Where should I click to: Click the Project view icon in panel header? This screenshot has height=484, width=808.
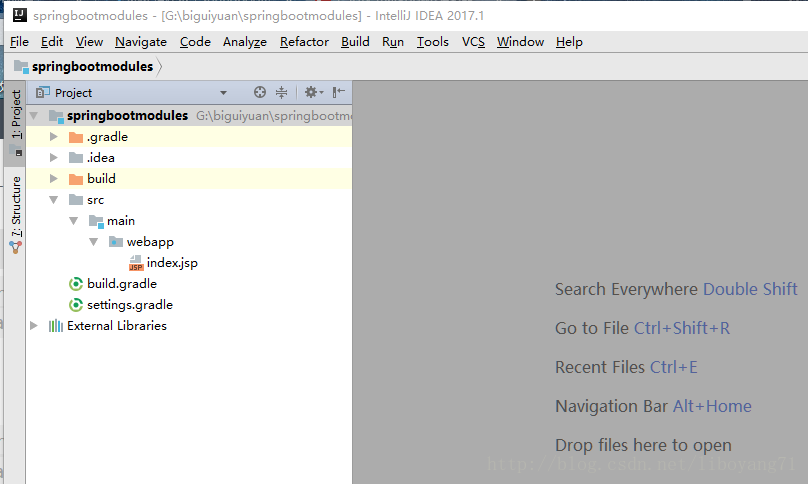(43, 92)
